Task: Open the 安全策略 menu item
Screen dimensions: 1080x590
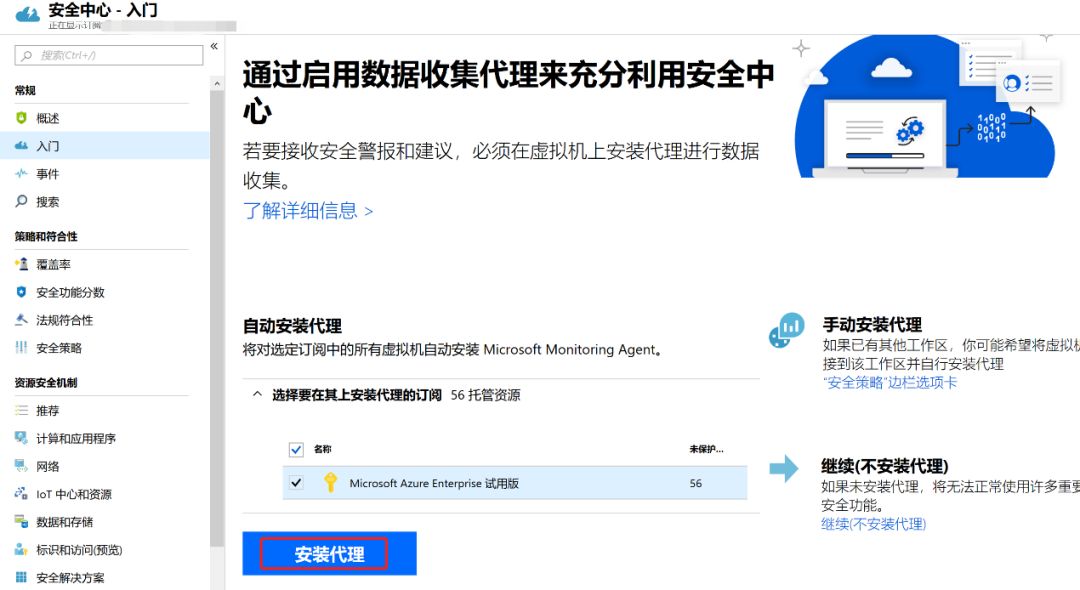Action: click(x=59, y=348)
